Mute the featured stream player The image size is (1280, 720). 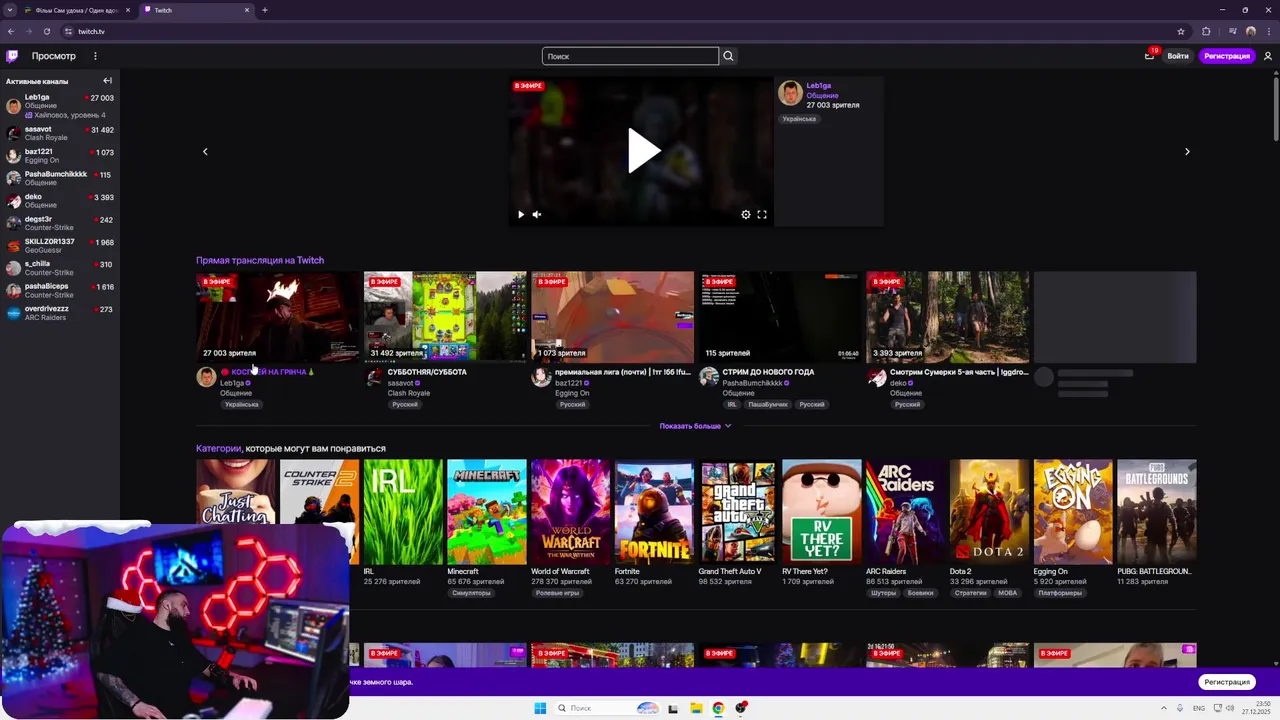coord(537,214)
